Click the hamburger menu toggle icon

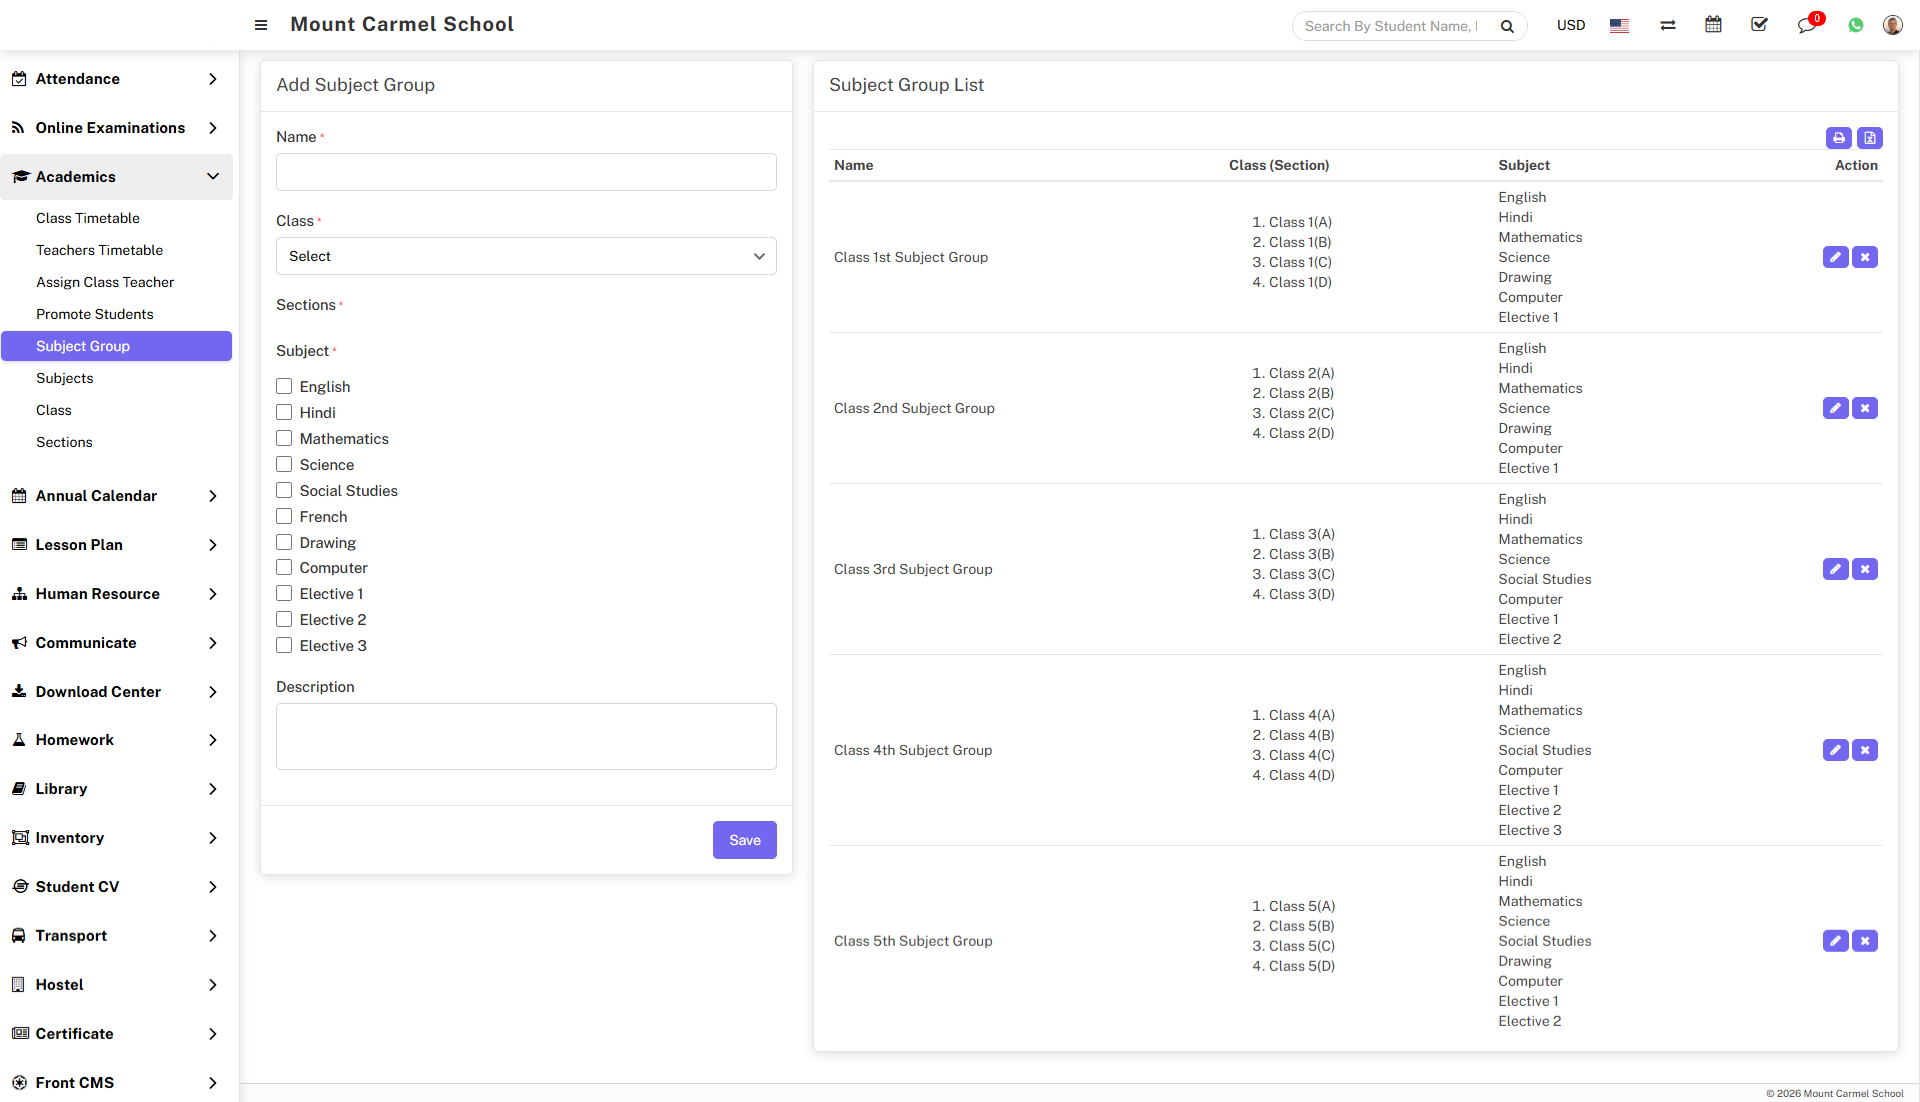(261, 25)
